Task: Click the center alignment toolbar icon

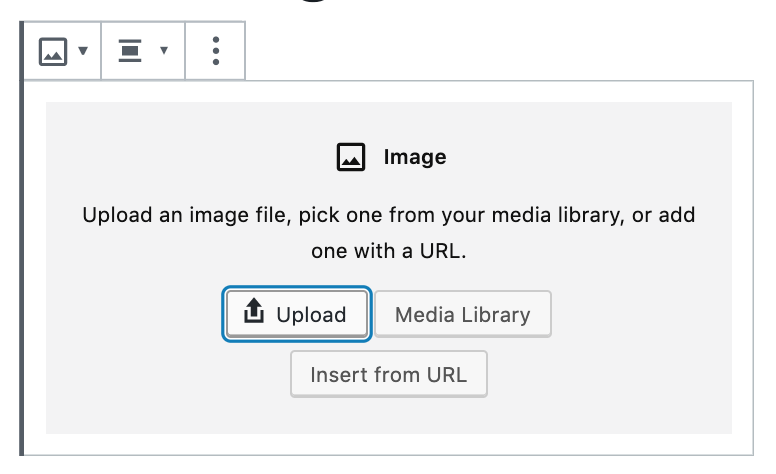Action: click(x=130, y=50)
